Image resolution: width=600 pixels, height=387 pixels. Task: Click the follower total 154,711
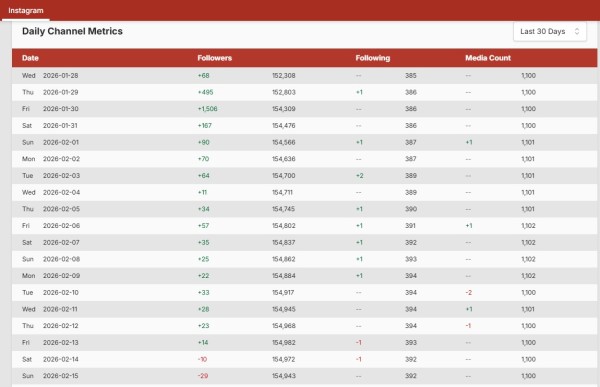click(282, 192)
